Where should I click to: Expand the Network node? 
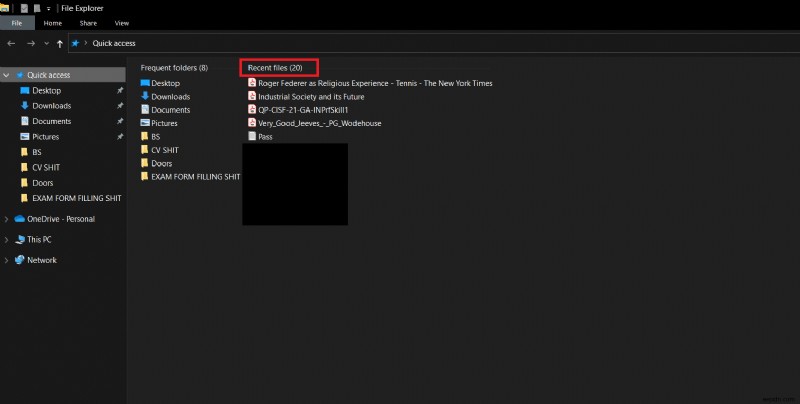pos(6,260)
